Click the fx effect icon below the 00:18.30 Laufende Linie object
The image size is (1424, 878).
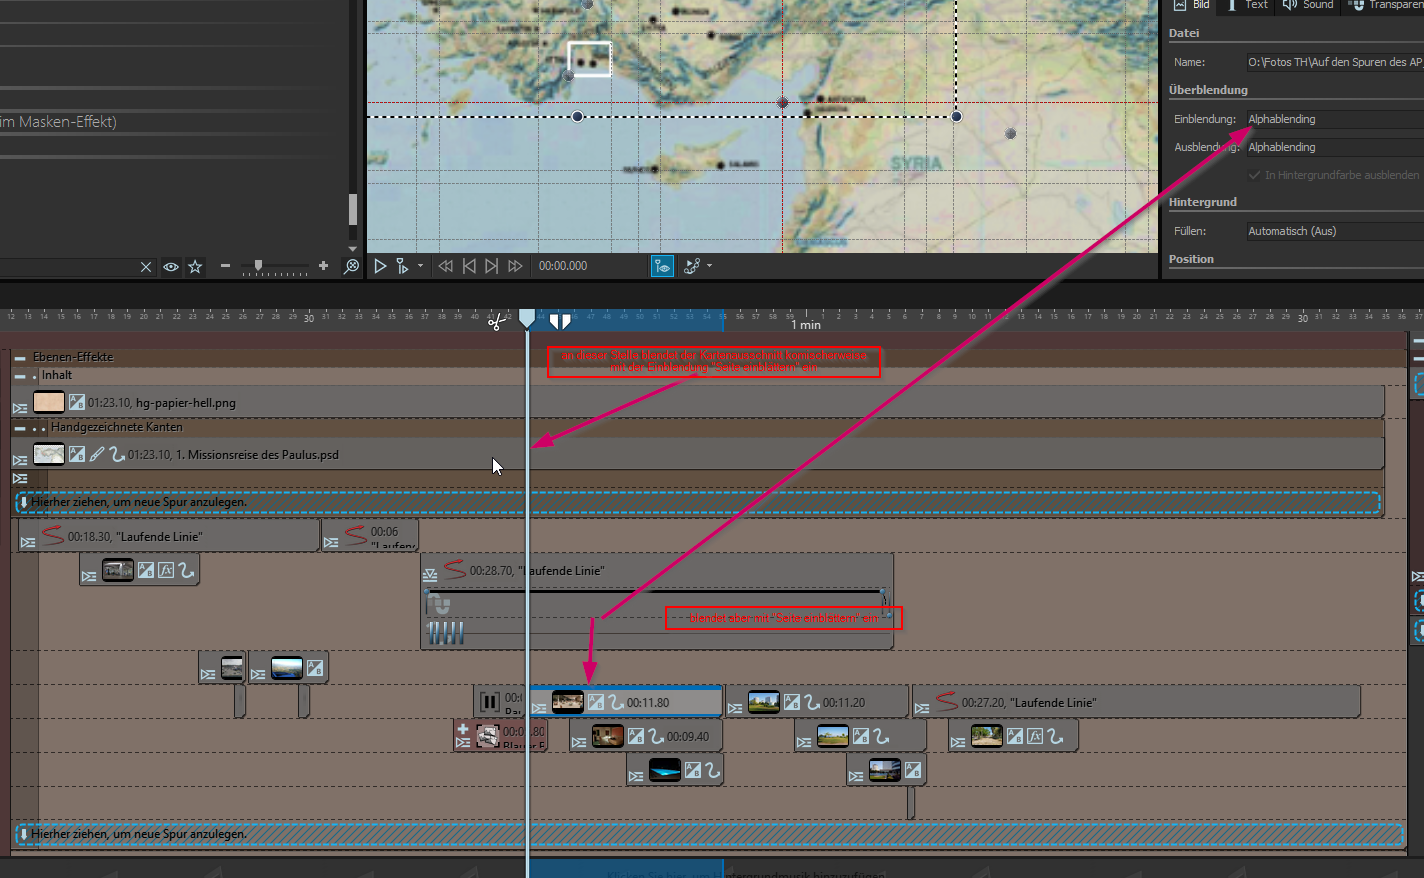(x=166, y=570)
